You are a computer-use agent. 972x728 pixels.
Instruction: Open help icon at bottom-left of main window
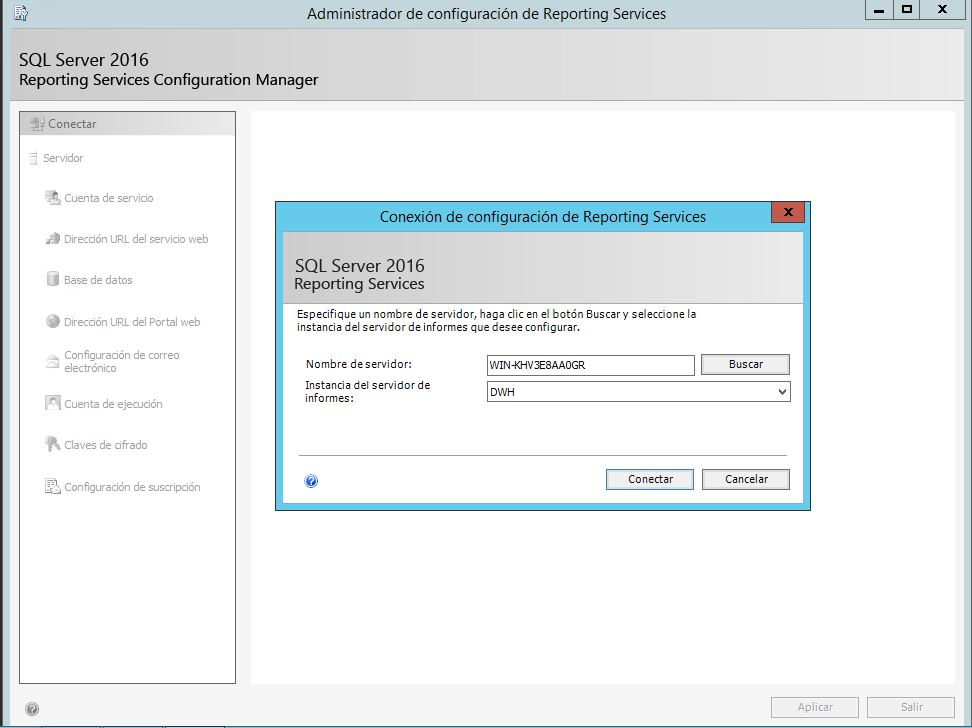pos(32,708)
